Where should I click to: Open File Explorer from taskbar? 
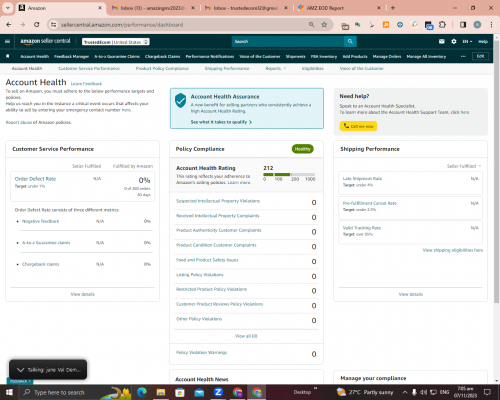tap(161, 392)
